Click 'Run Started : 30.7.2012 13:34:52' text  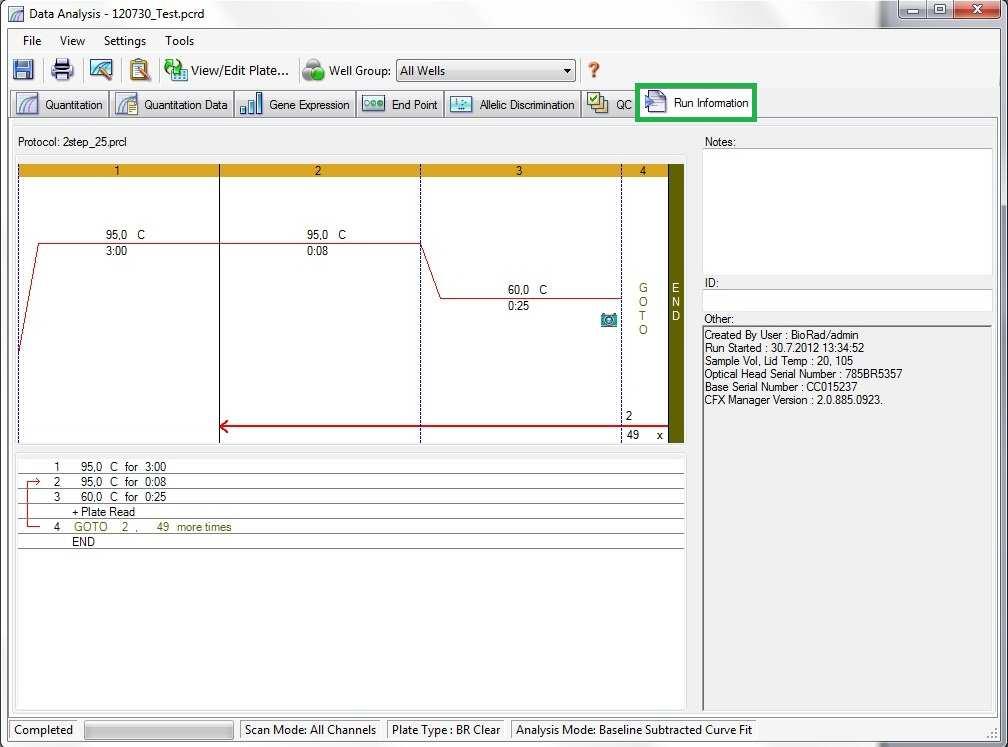784,348
